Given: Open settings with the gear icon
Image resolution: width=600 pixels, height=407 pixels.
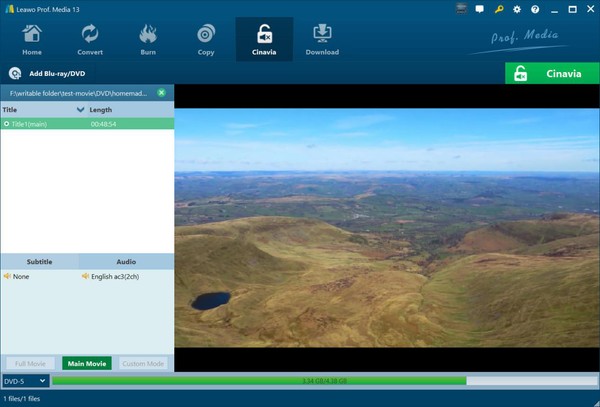Looking at the screenshot, I should coord(517,9).
